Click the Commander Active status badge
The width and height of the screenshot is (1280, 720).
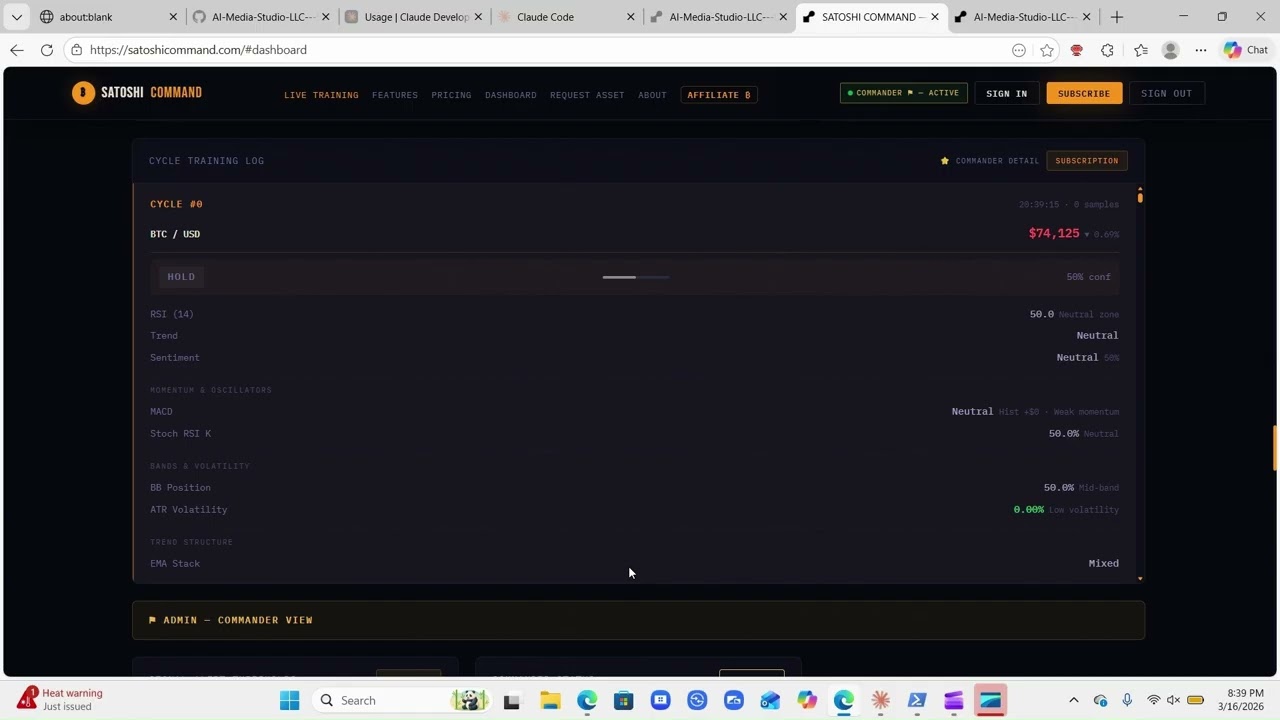(904, 93)
